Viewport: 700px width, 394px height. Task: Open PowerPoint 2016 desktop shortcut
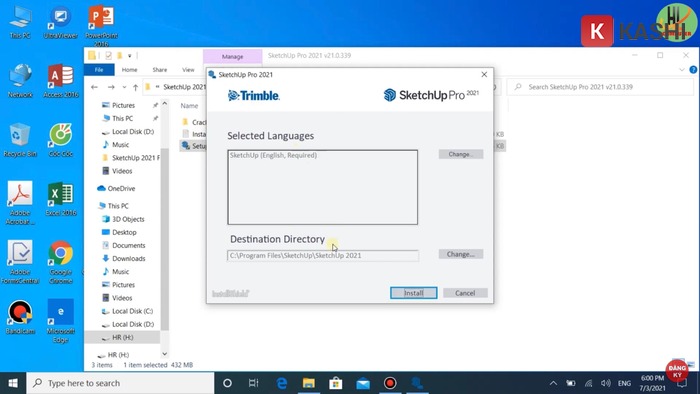101,26
